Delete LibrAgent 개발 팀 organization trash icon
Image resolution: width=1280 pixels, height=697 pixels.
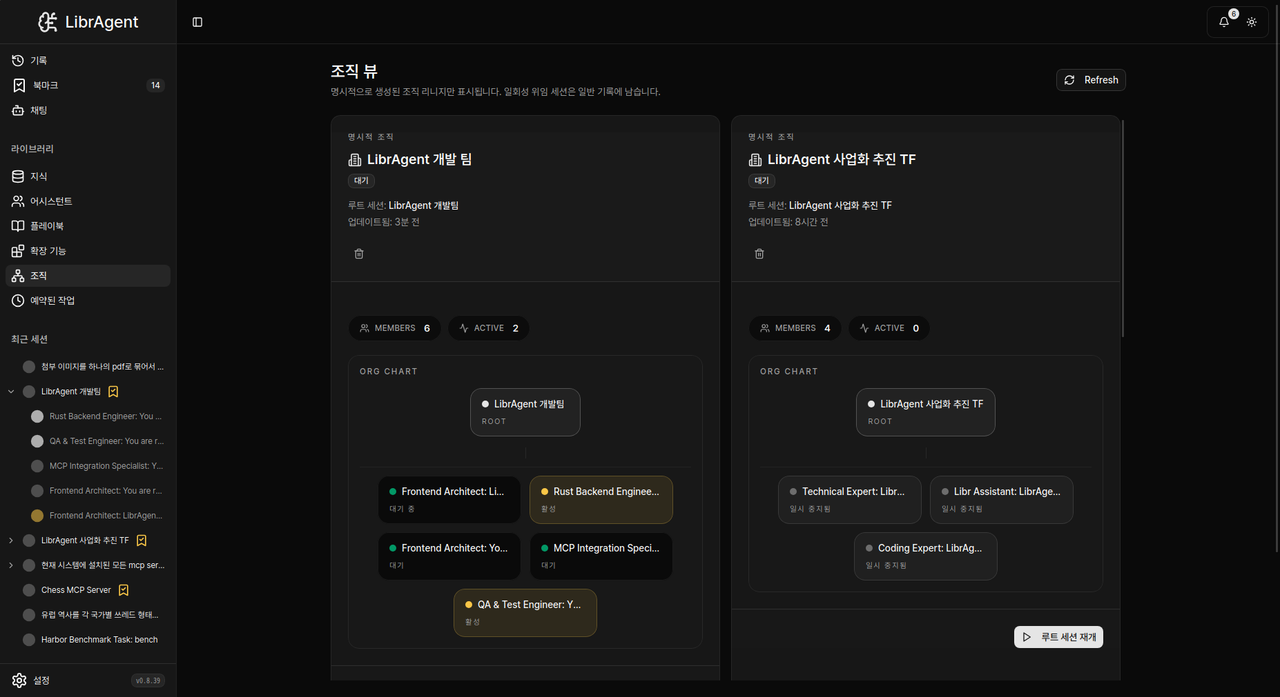point(359,254)
